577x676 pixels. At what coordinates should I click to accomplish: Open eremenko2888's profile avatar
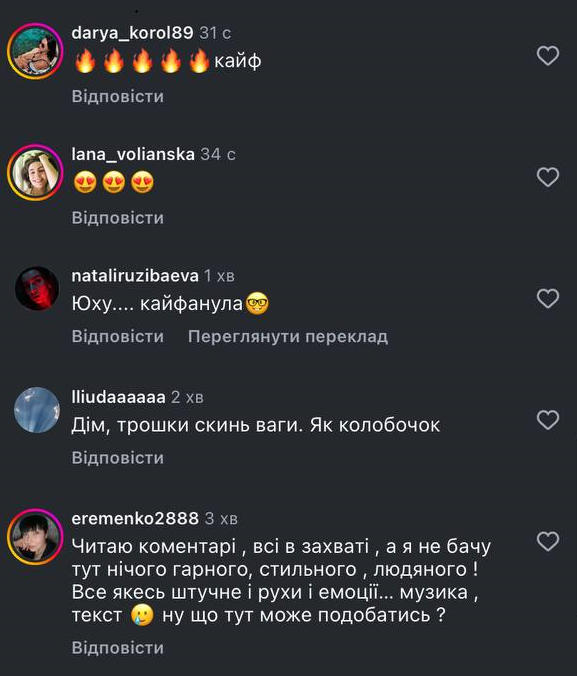[x=35, y=537]
